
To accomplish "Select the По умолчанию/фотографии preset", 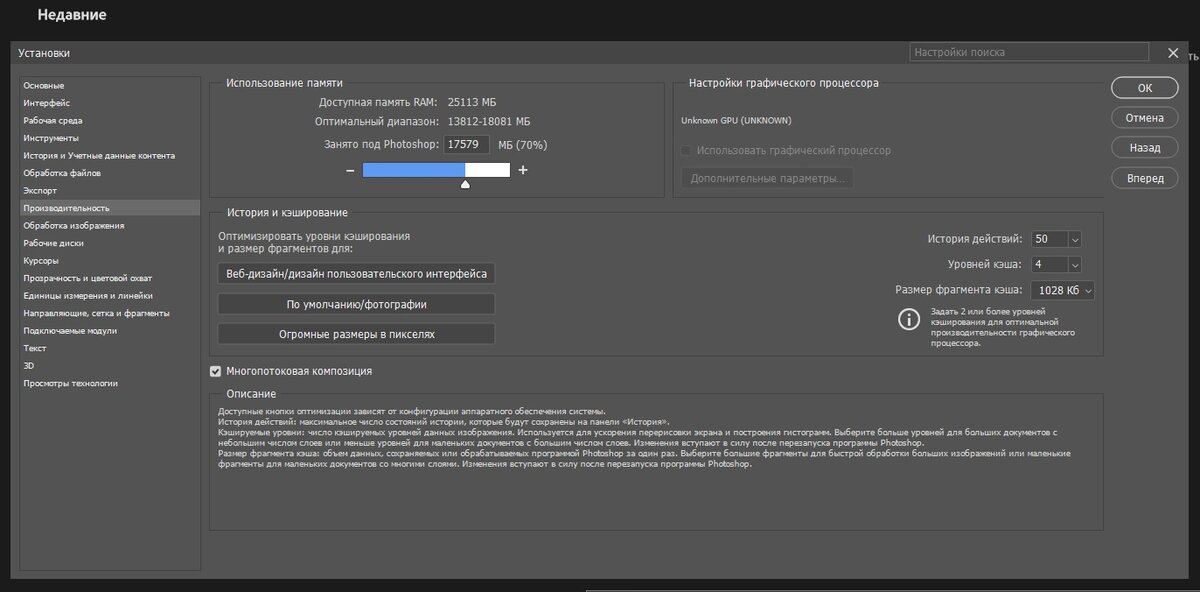I will pos(355,304).
